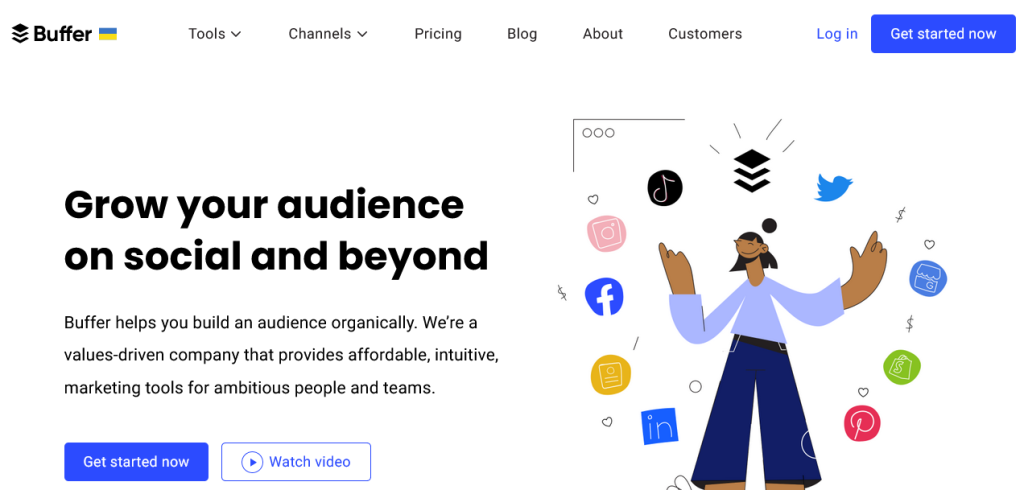The image size is (1024, 490).
Task: Click the TikTok icon in illustration
Action: [x=665, y=188]
